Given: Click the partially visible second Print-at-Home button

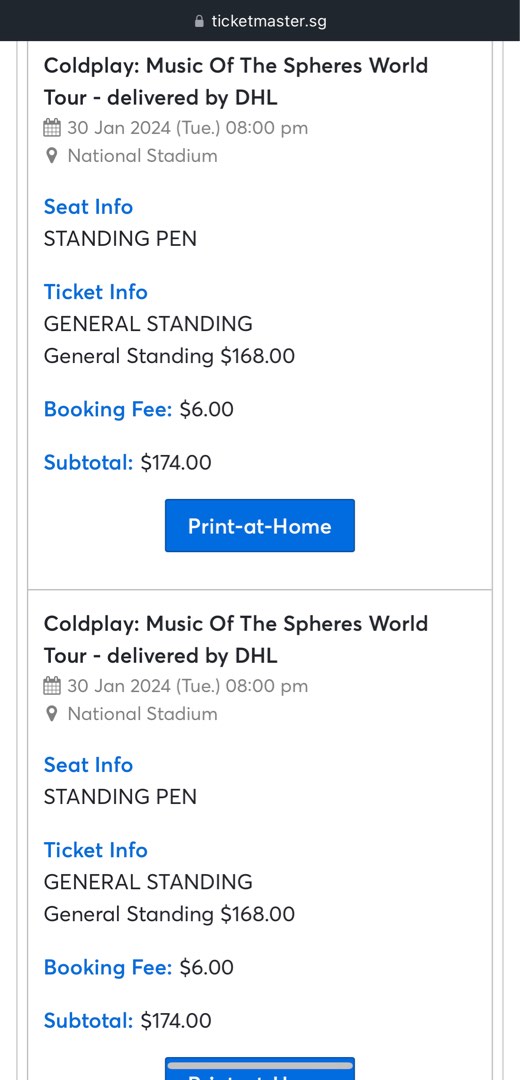Looking at the screenshot, I should [x=260, y=1069].
